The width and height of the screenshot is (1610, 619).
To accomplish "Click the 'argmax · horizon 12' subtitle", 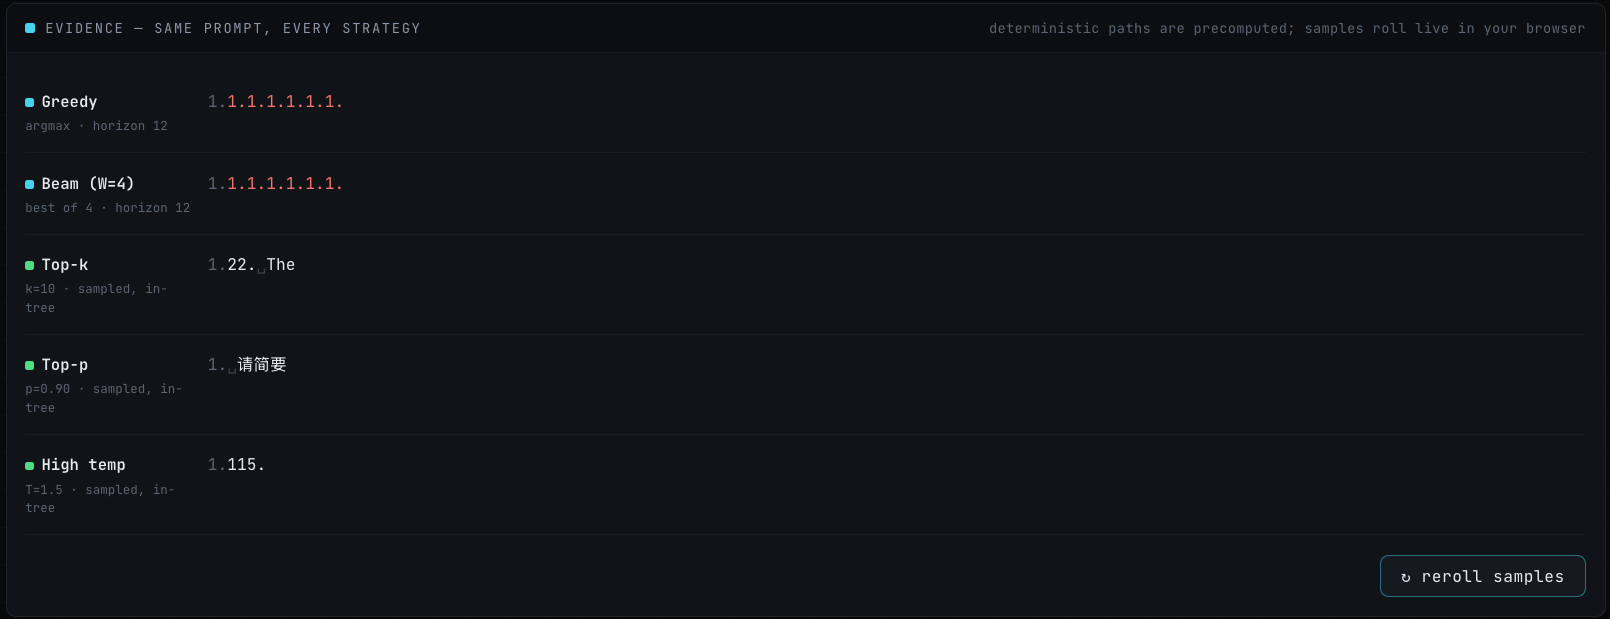I will (96, 126).
